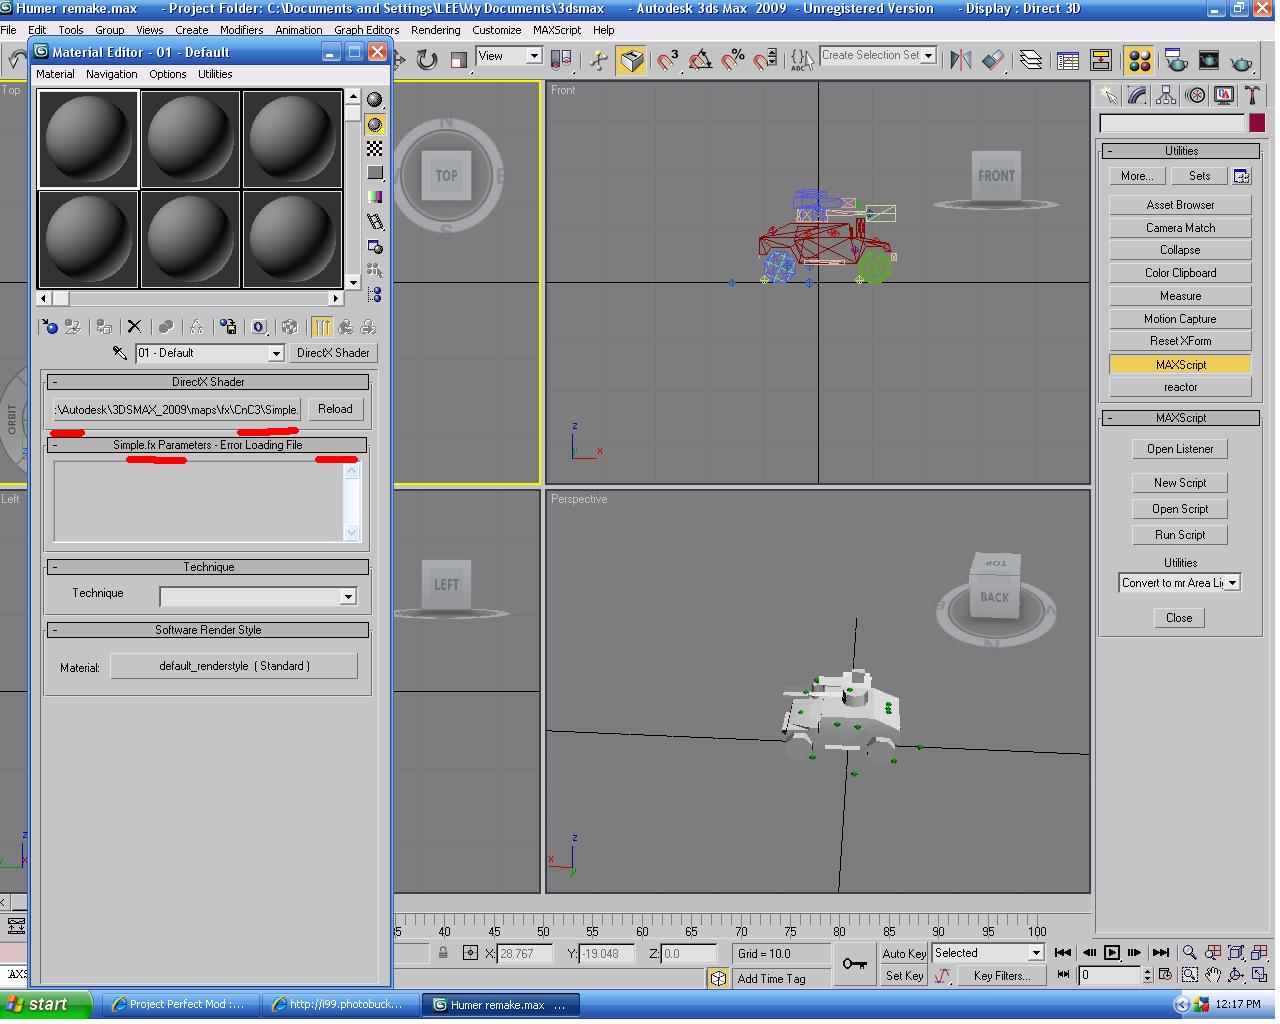Toggle checkered Background icon in Material Editor
This screenshot has height=1024, width=1280.
pyautogui.click(x=374, y=148)
